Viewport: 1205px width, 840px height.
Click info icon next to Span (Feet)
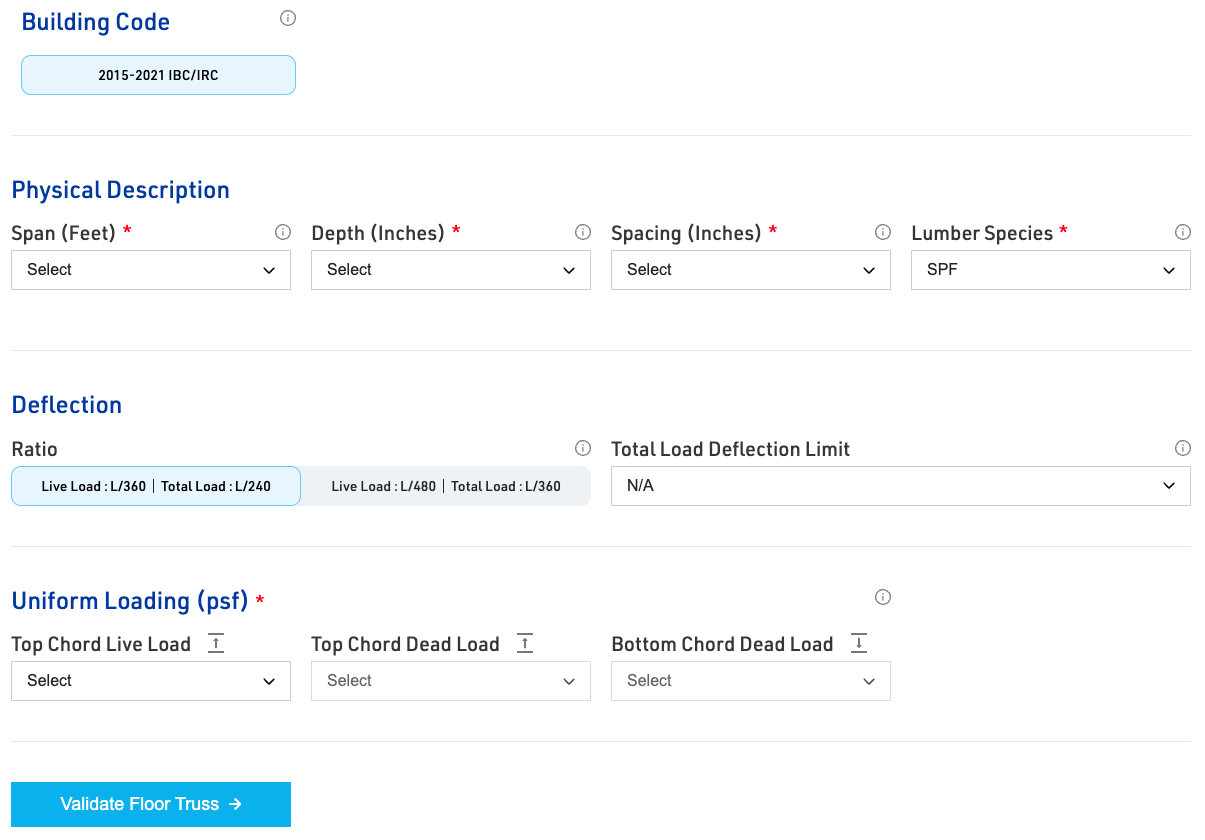click(283, 232)
